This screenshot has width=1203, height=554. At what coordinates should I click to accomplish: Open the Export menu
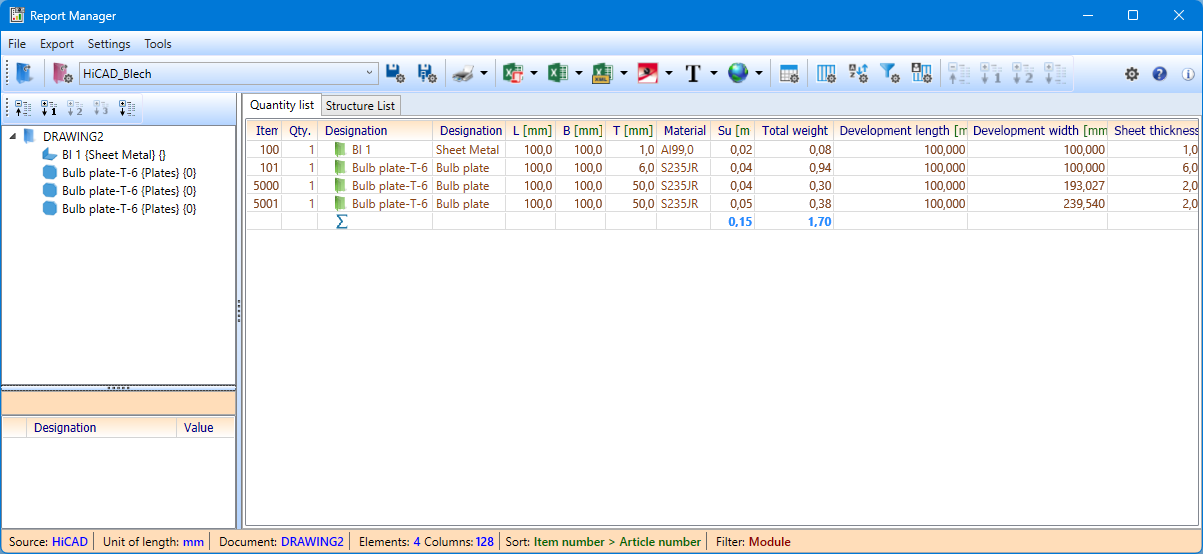pos(57,44)
